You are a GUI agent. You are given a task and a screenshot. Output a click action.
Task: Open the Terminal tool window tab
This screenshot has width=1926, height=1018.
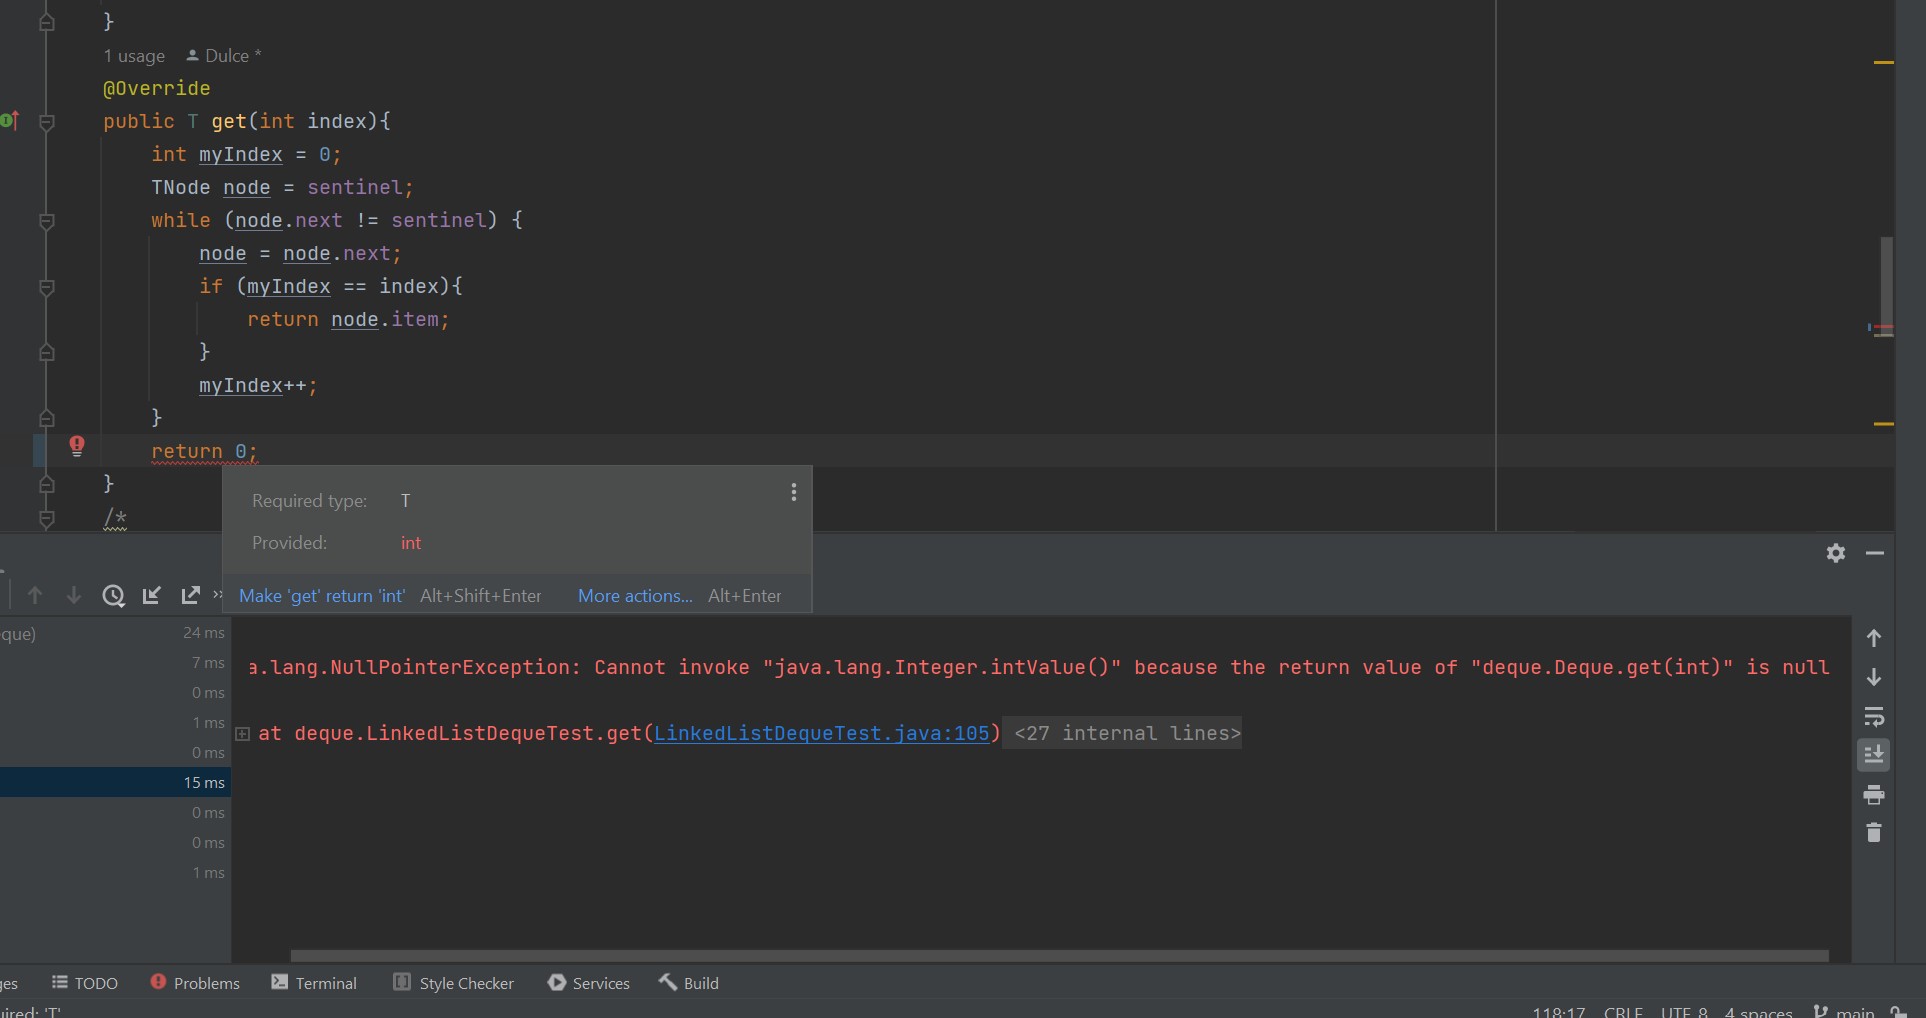click(314, 983)
